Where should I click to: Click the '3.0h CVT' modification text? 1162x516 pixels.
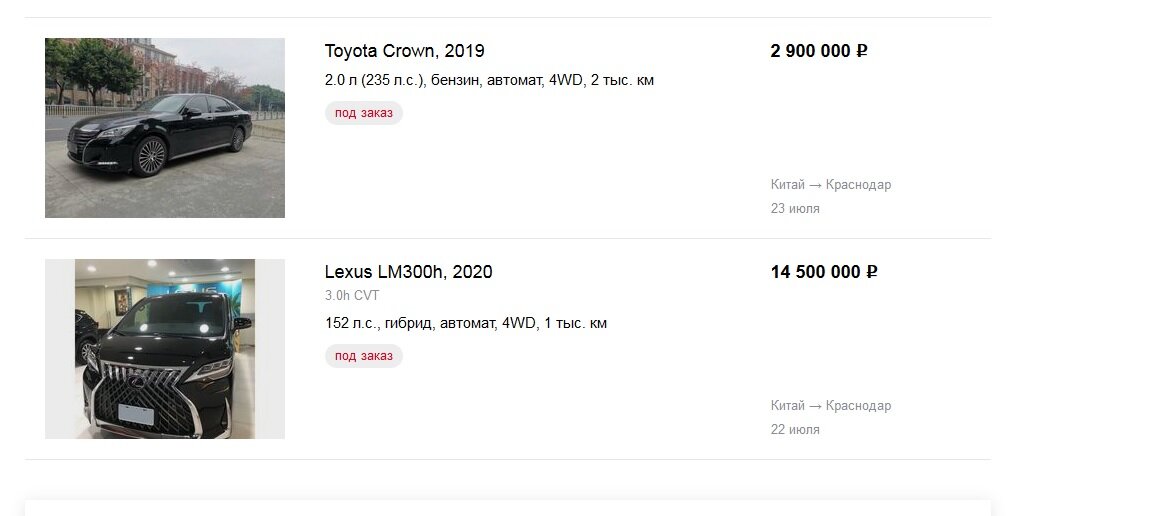pyautogui.click(x=352, y=296)
